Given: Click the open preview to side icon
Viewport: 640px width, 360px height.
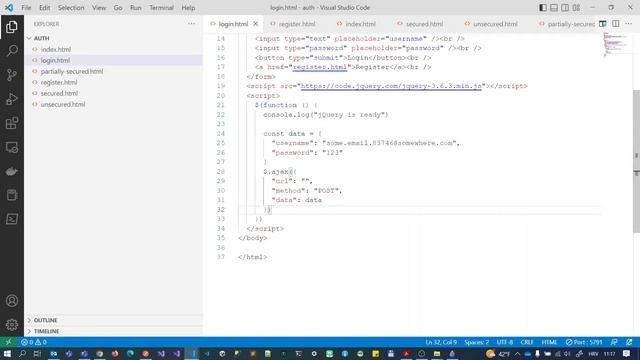Looking at the screenshot, I should click(602, 24).
